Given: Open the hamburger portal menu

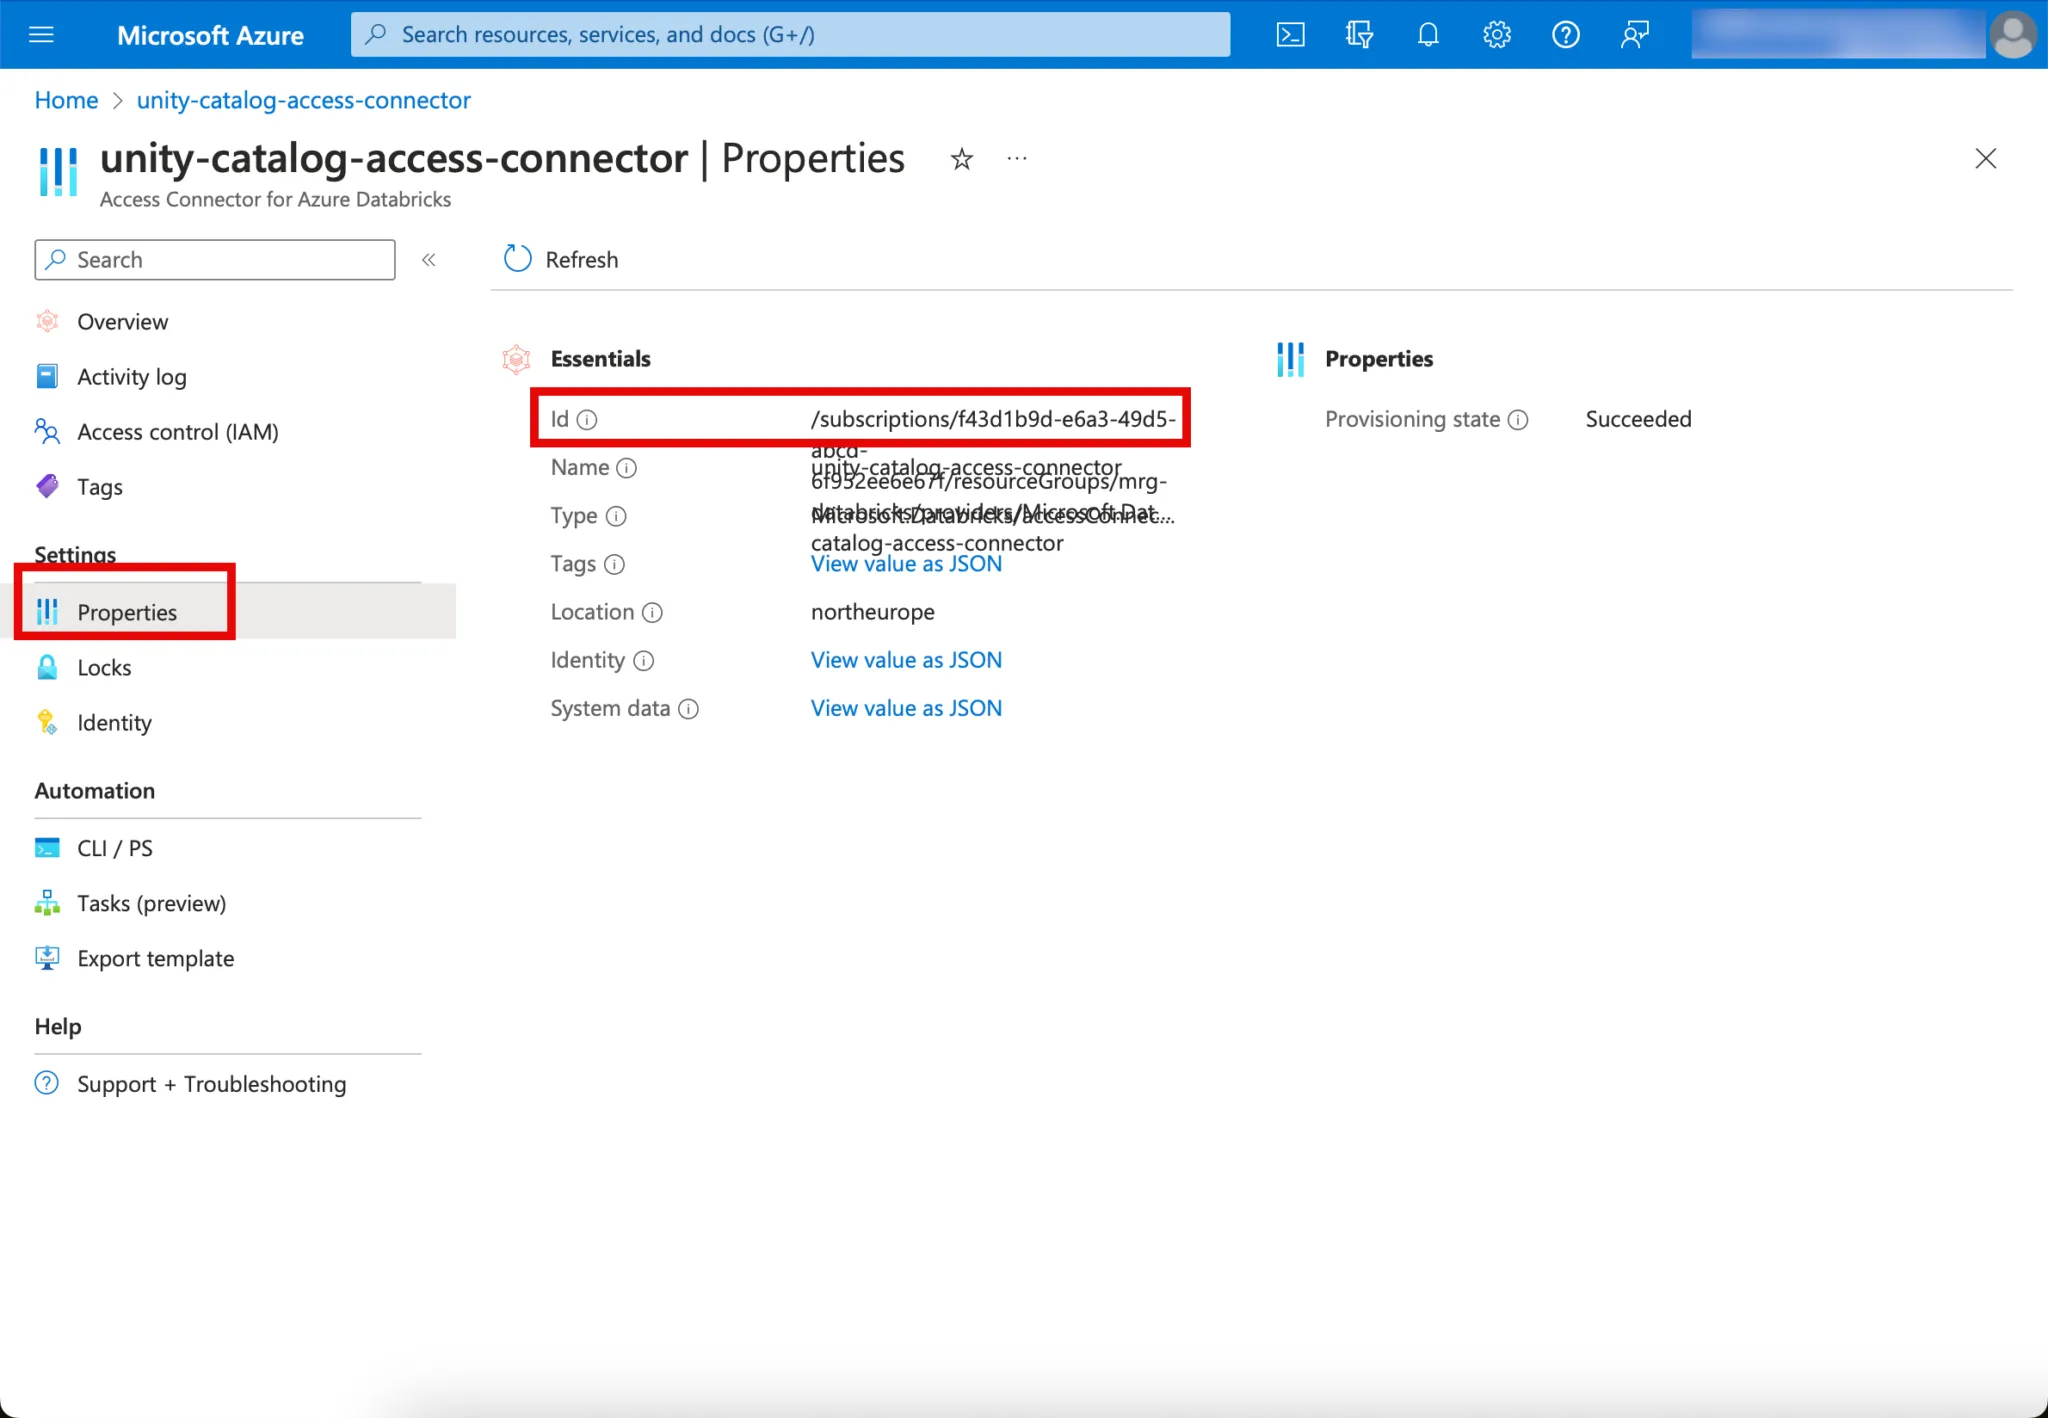Looking at the screenshot, I should tap(41, 35).
